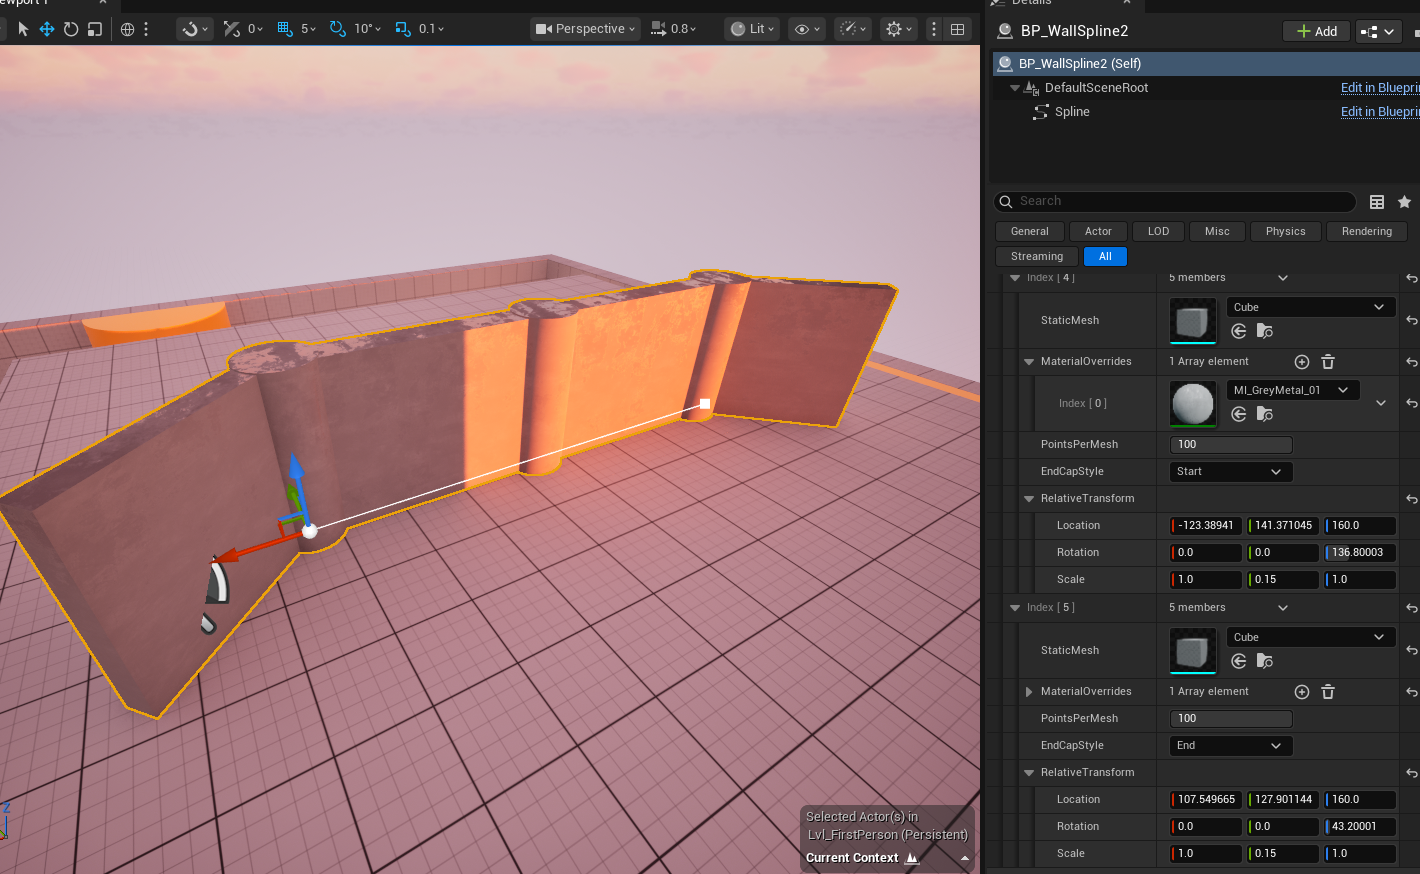Expand Index [5] MaterialOverrides section

click(1029, 692)
